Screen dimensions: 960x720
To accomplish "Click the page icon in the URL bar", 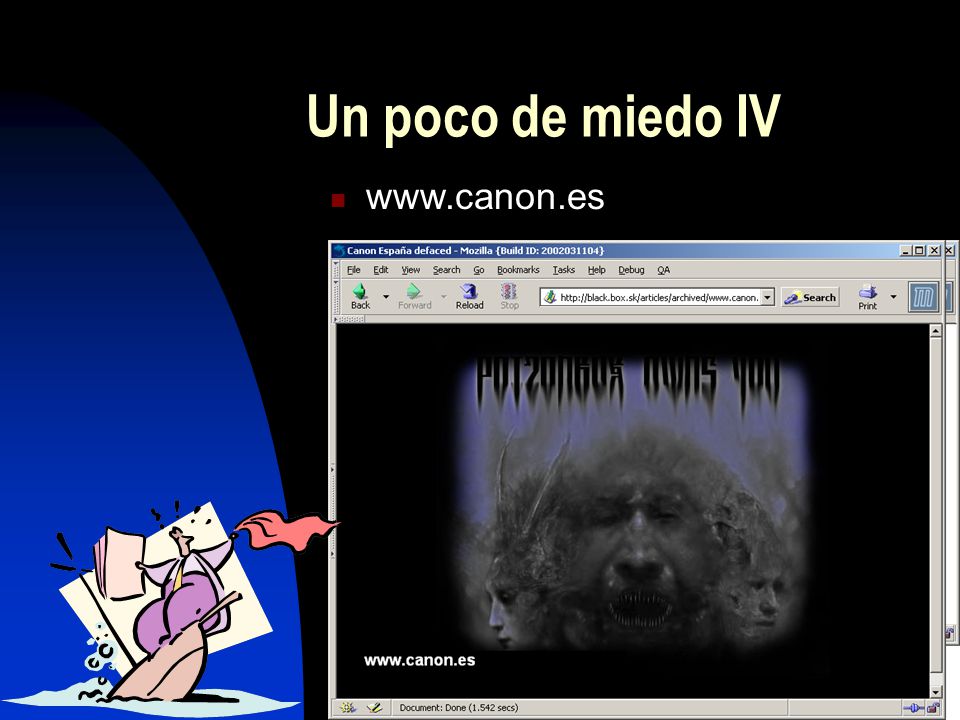I will pos(550,297).
